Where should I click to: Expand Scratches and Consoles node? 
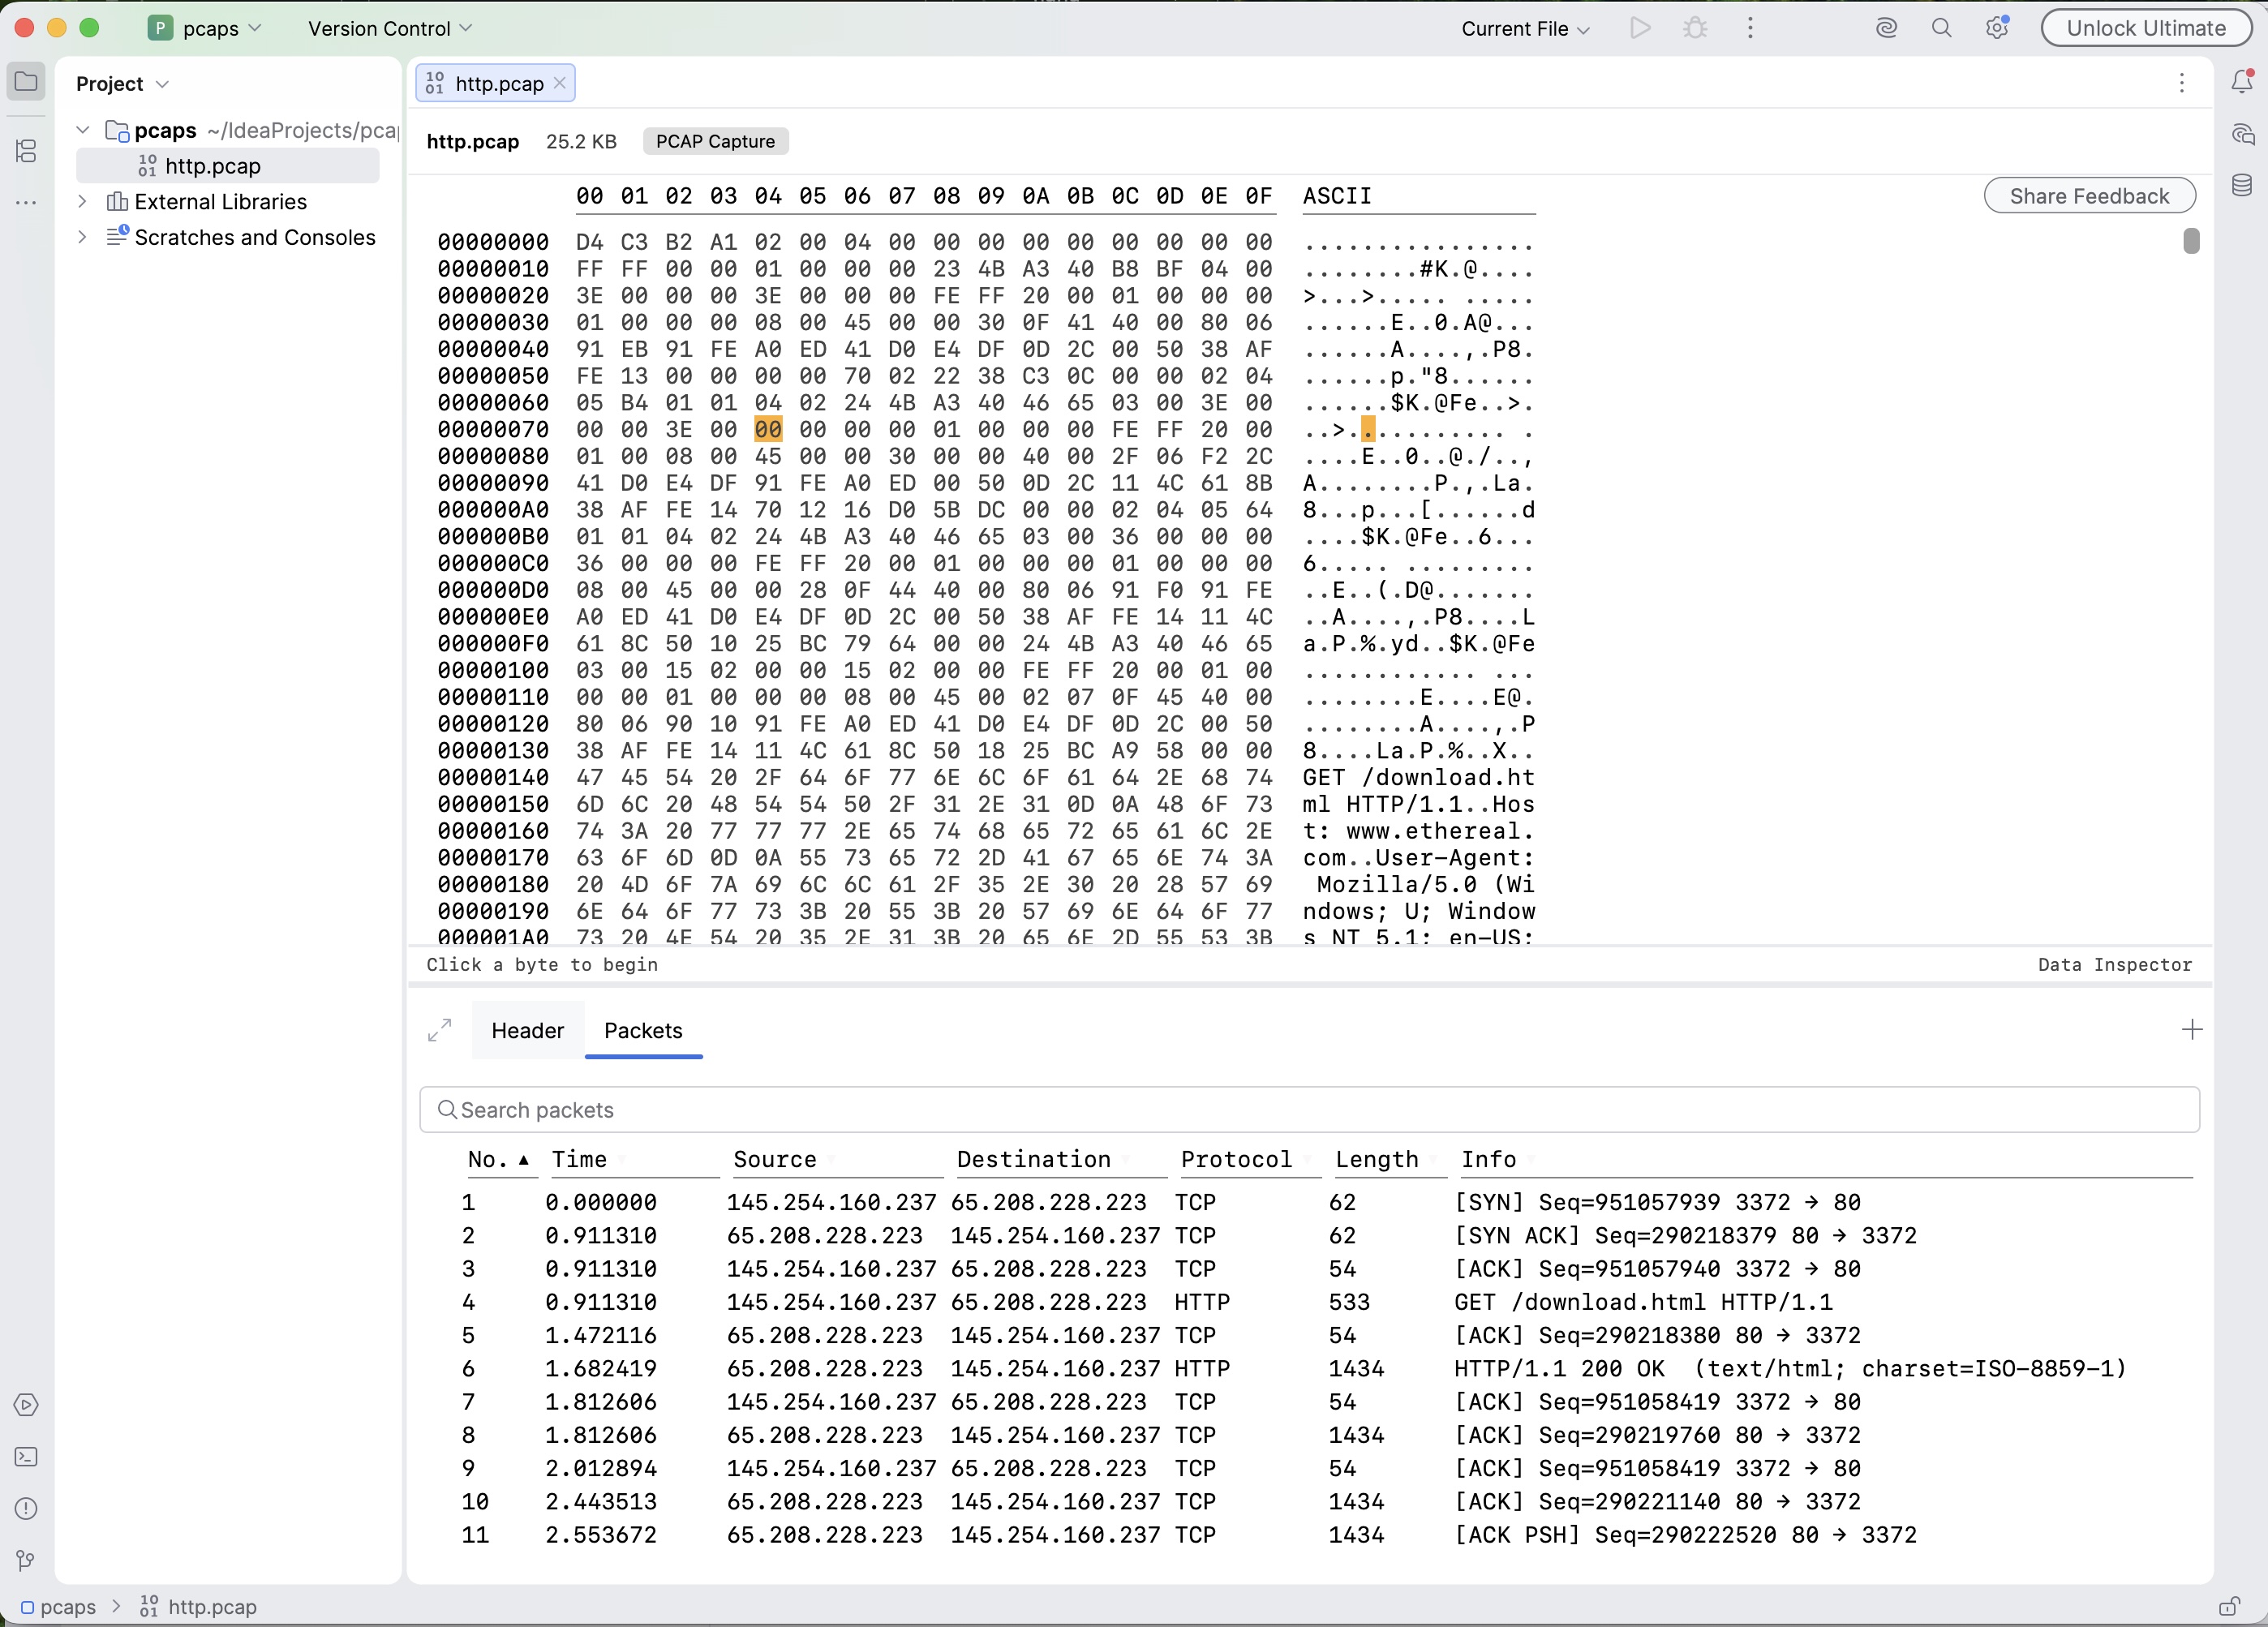pos(83,237)
